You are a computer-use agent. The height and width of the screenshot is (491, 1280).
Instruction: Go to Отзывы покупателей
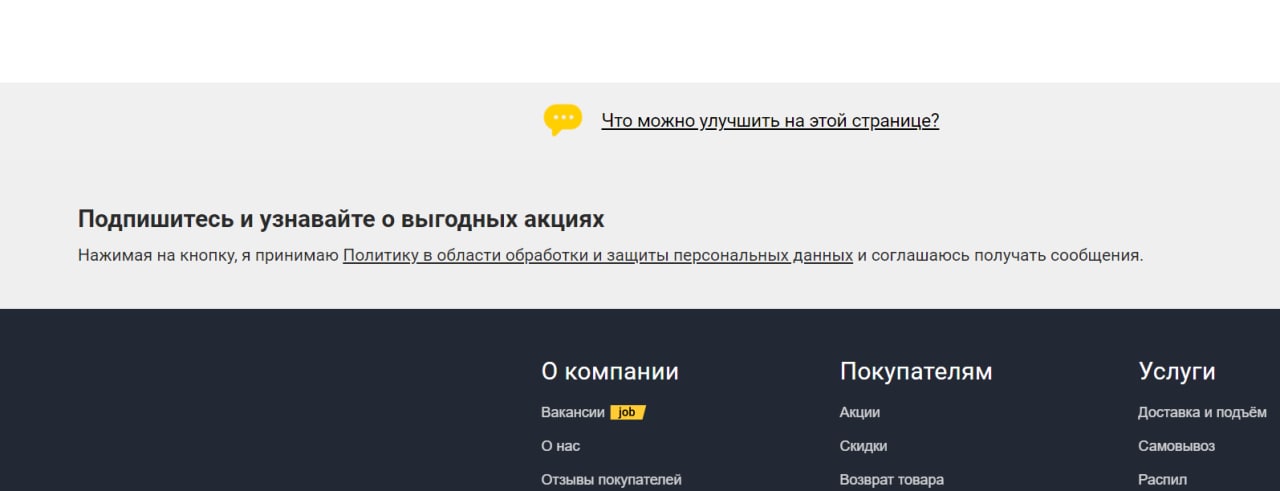tap(611, 480)
